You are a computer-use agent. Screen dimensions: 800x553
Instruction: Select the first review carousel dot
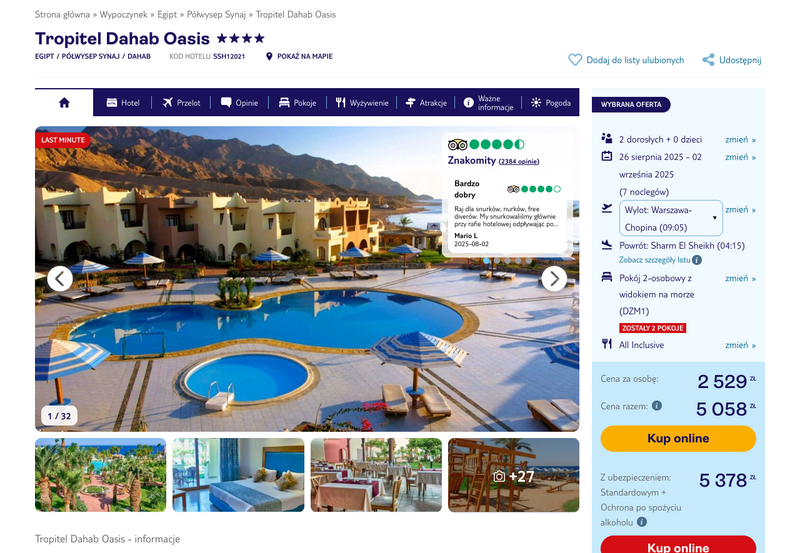click(486, 261)
